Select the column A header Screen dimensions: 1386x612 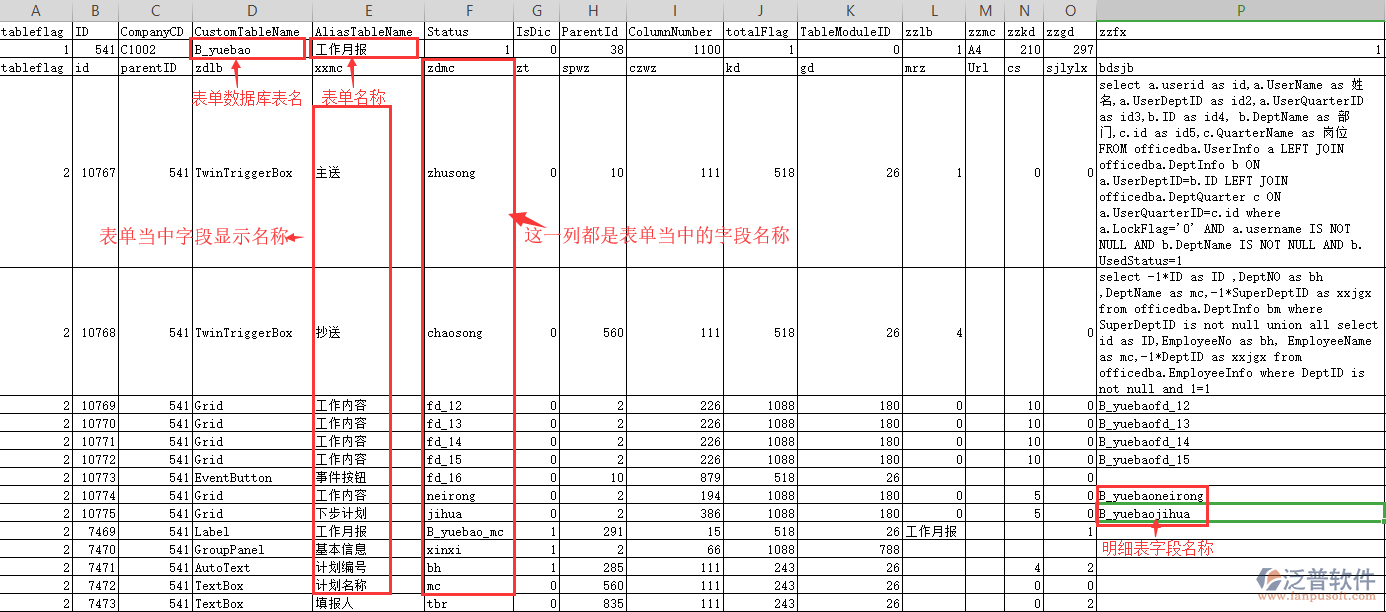pos(35,10)
